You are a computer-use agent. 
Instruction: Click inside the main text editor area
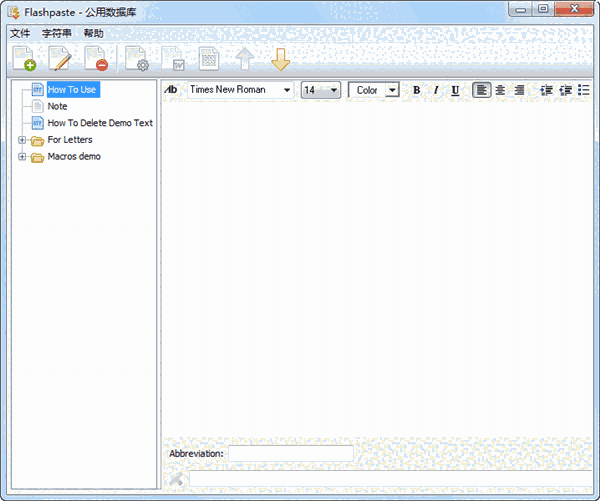pyautogui.click(x=377, y=268)
